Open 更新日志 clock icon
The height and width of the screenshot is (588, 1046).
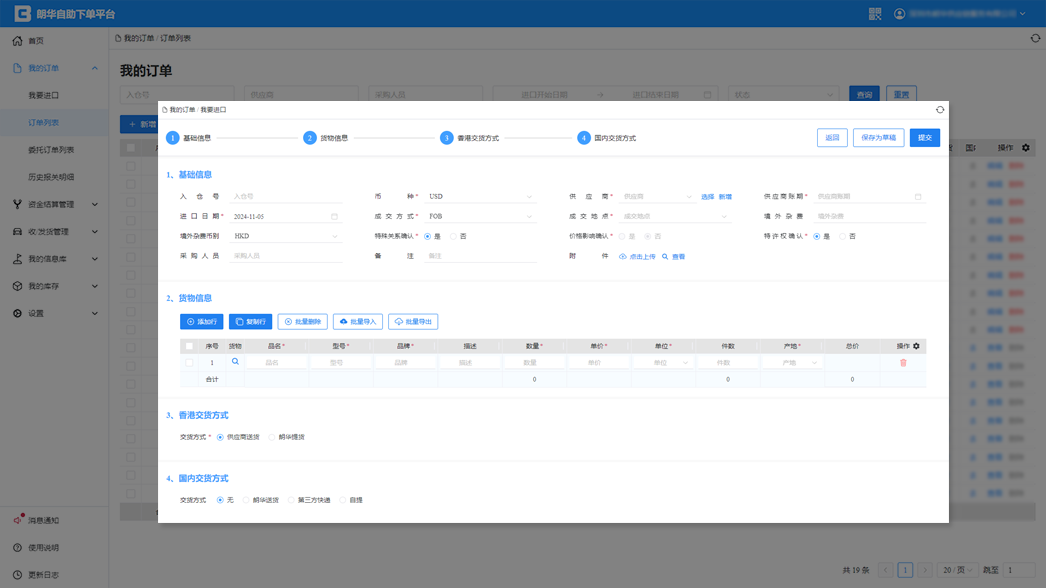pyautogui.click(x=17, y=575)
